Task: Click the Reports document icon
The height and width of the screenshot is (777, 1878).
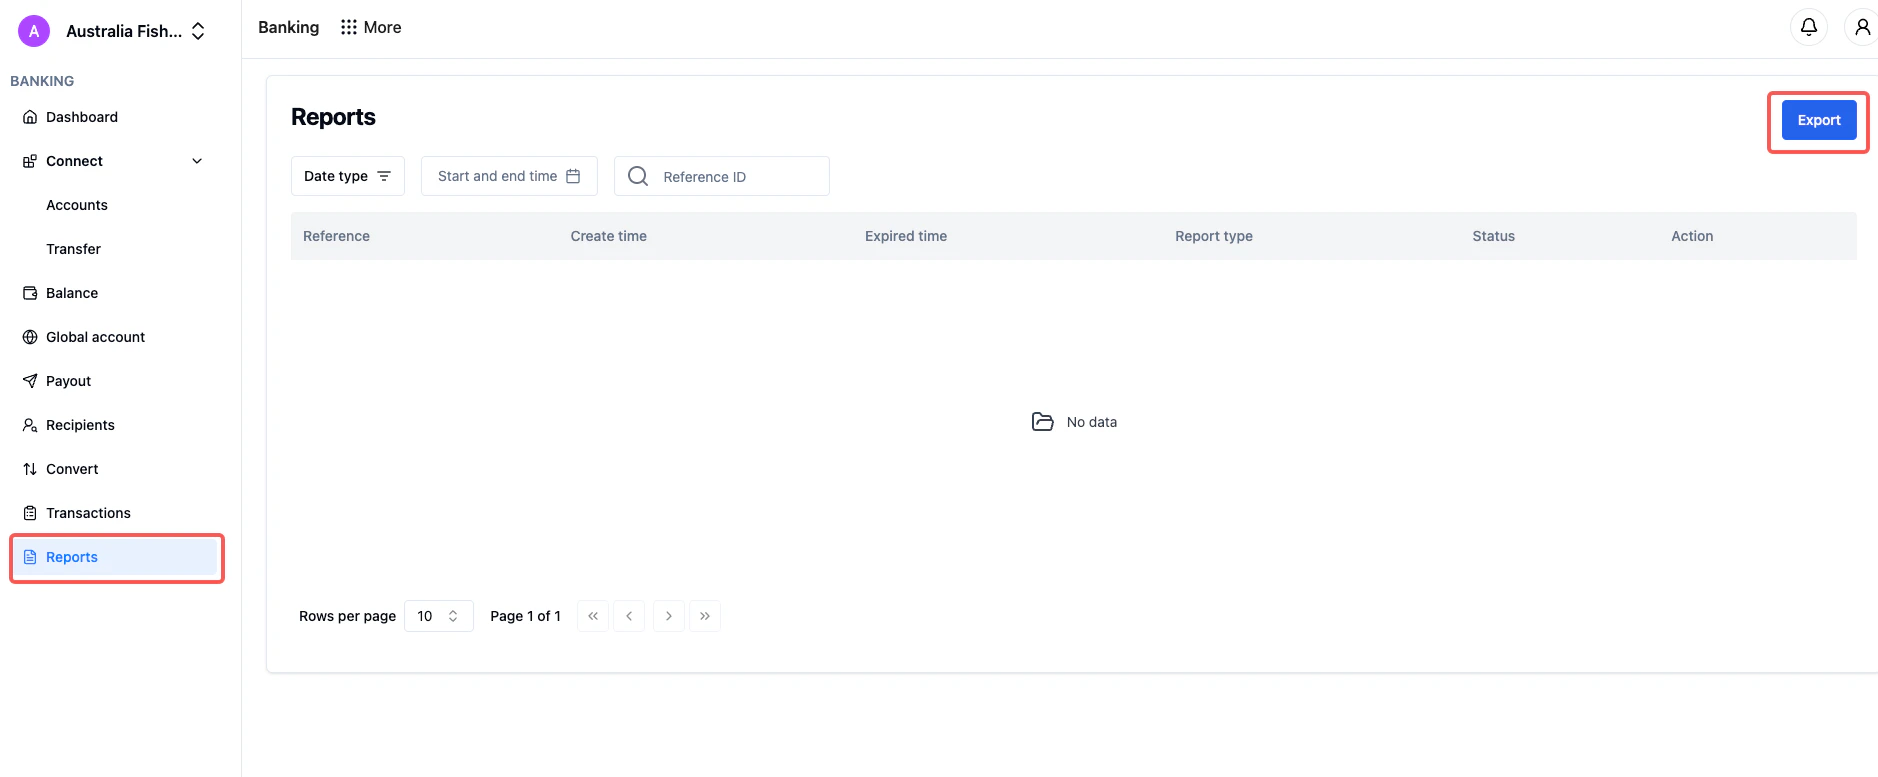Action: [x=30, y=557]
